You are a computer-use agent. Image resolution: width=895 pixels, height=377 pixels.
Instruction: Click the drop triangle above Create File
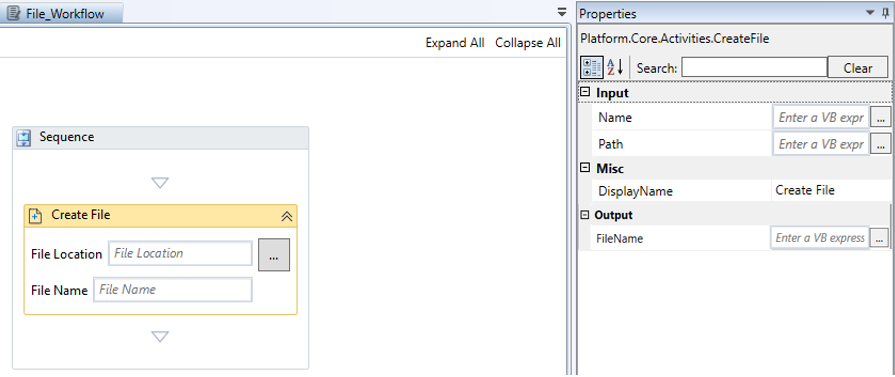click(160, 183)
